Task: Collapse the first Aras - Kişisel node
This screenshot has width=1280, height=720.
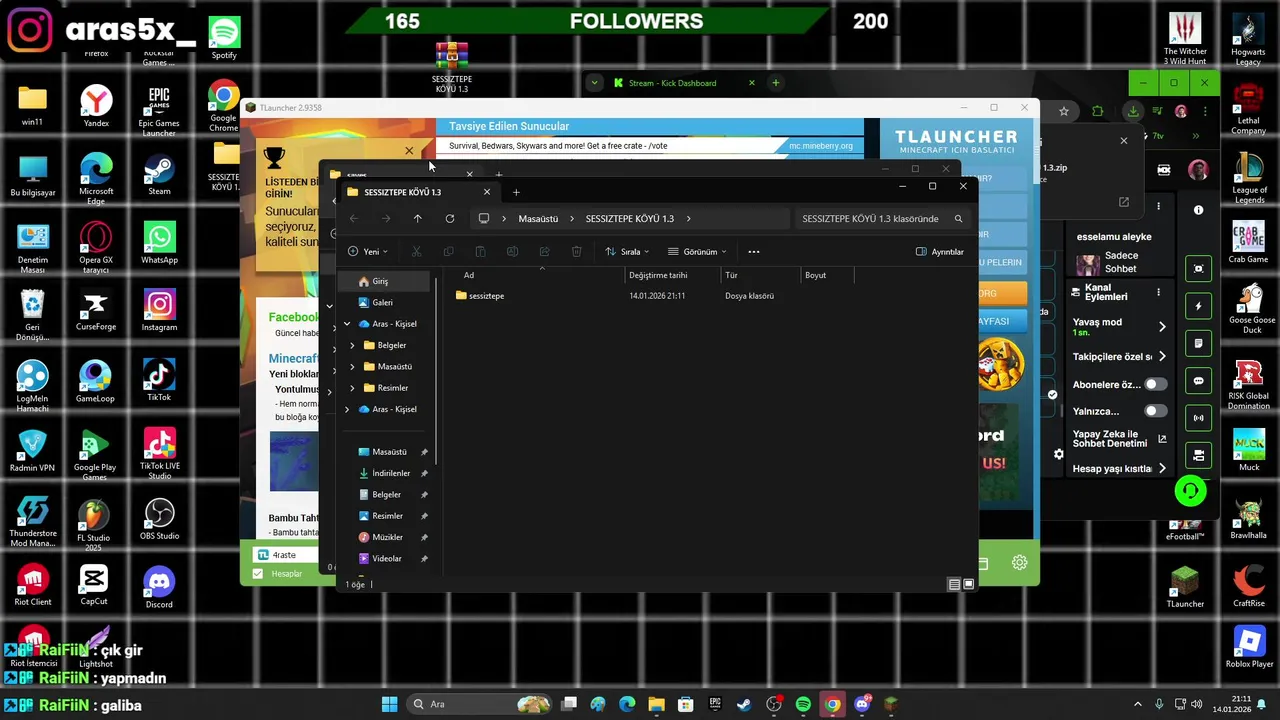Action: click(347, 324)
